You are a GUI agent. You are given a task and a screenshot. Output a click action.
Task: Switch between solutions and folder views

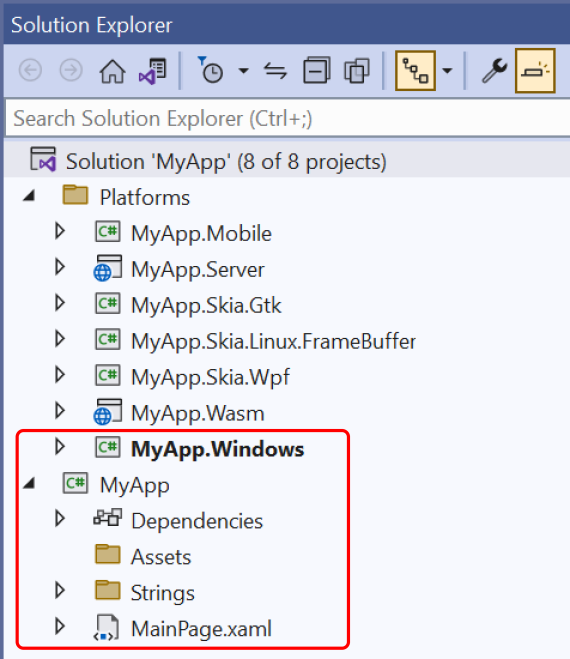153,71
